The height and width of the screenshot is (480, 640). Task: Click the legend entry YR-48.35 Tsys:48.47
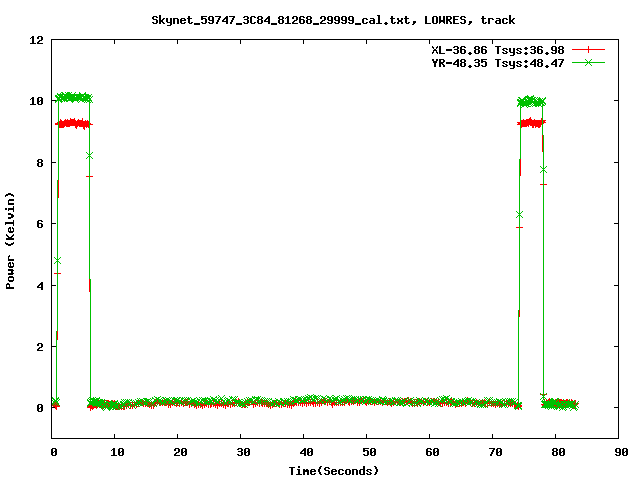[498, 63]
